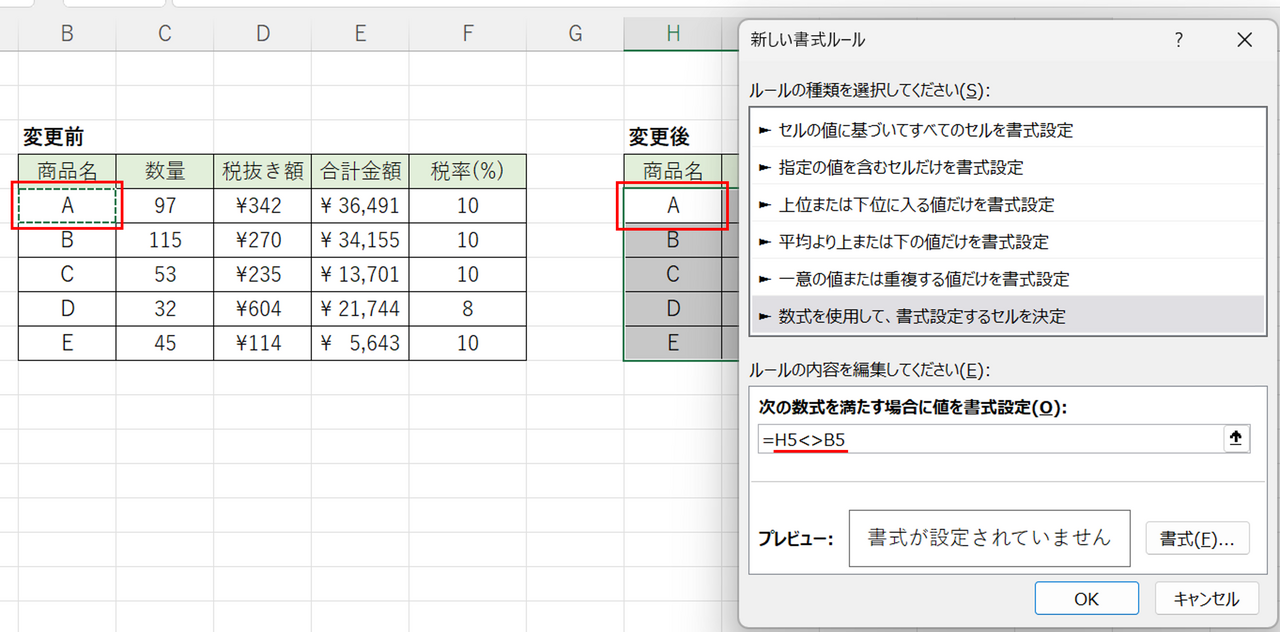Click cell containing A under 変更前 商品名
Screen dimensions: 1280x632
[67, 206]
